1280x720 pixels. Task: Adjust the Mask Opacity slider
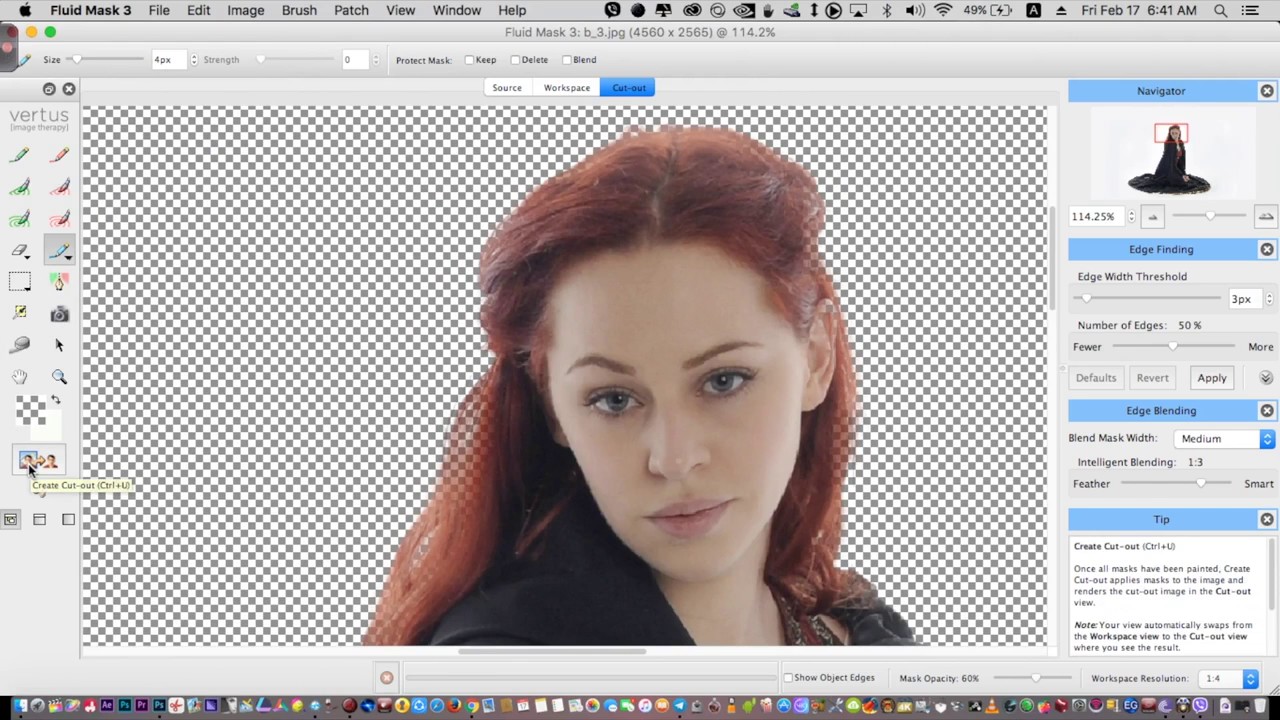1035,679
